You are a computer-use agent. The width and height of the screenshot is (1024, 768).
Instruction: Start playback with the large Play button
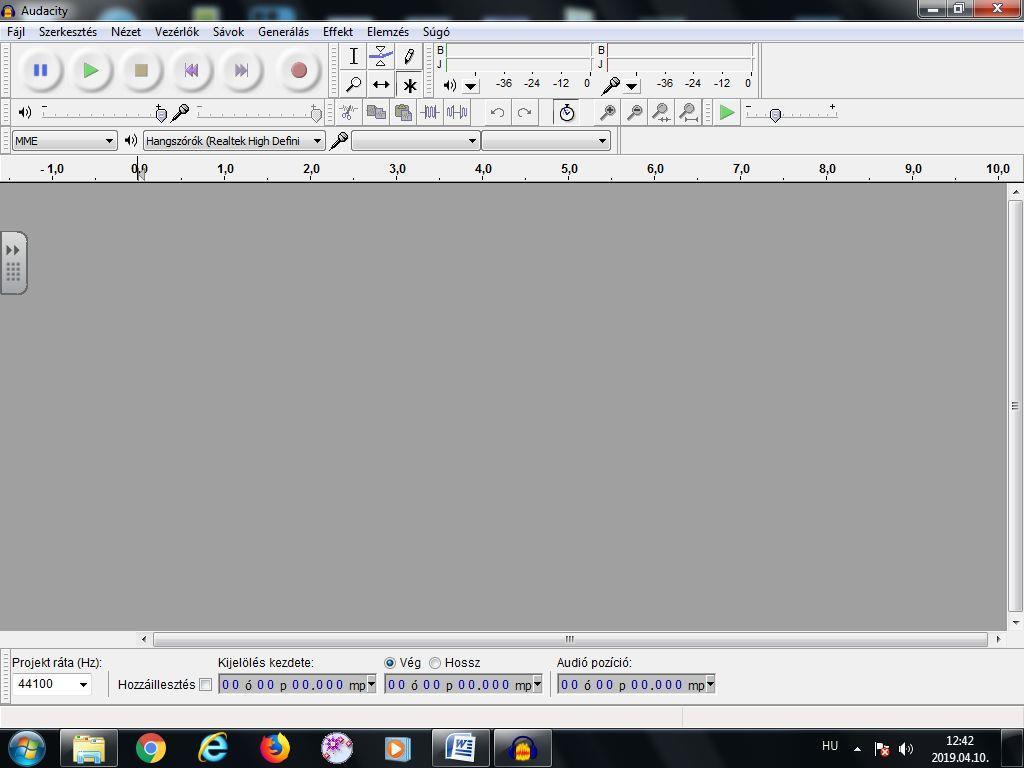point(91,70)
